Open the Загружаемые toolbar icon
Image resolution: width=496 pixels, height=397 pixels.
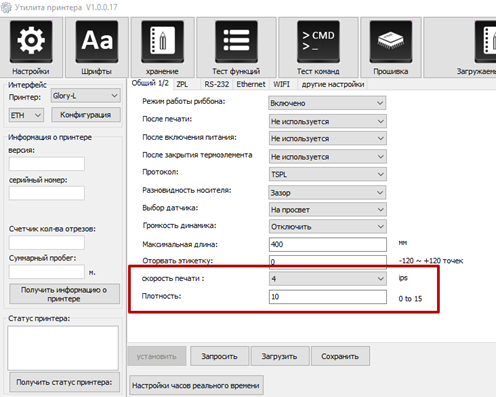tap(485, 42)
